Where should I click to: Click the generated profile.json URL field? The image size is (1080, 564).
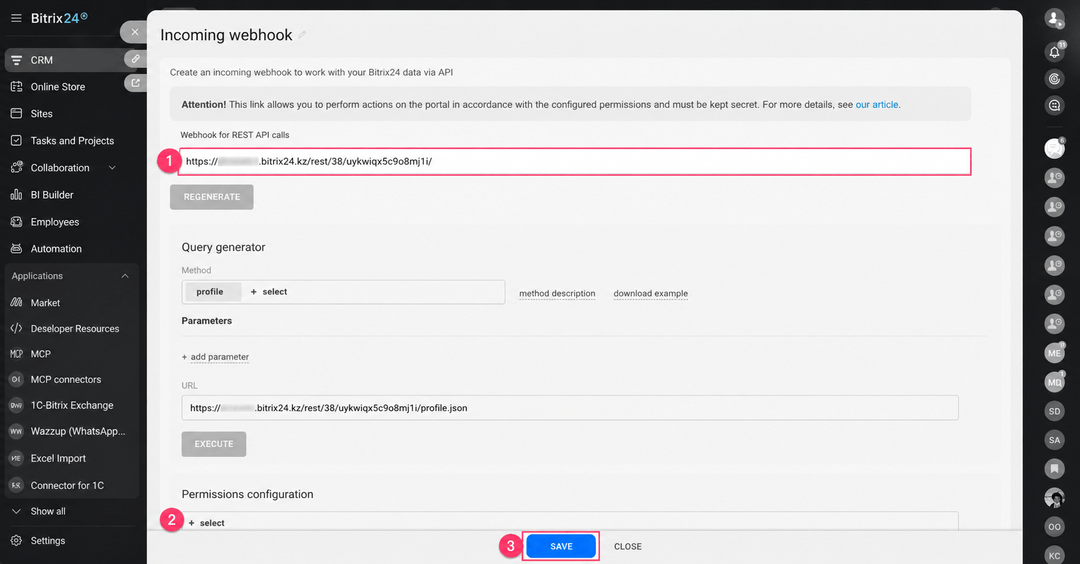tap(570, 408)
